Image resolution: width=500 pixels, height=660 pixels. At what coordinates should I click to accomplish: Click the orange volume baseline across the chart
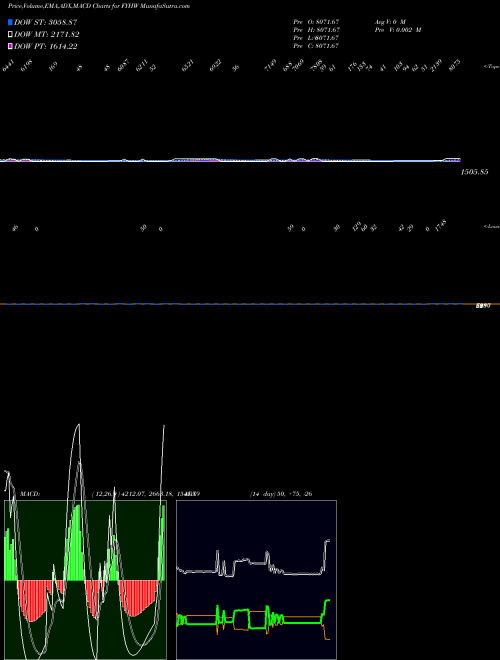click(x=250, y=304)
